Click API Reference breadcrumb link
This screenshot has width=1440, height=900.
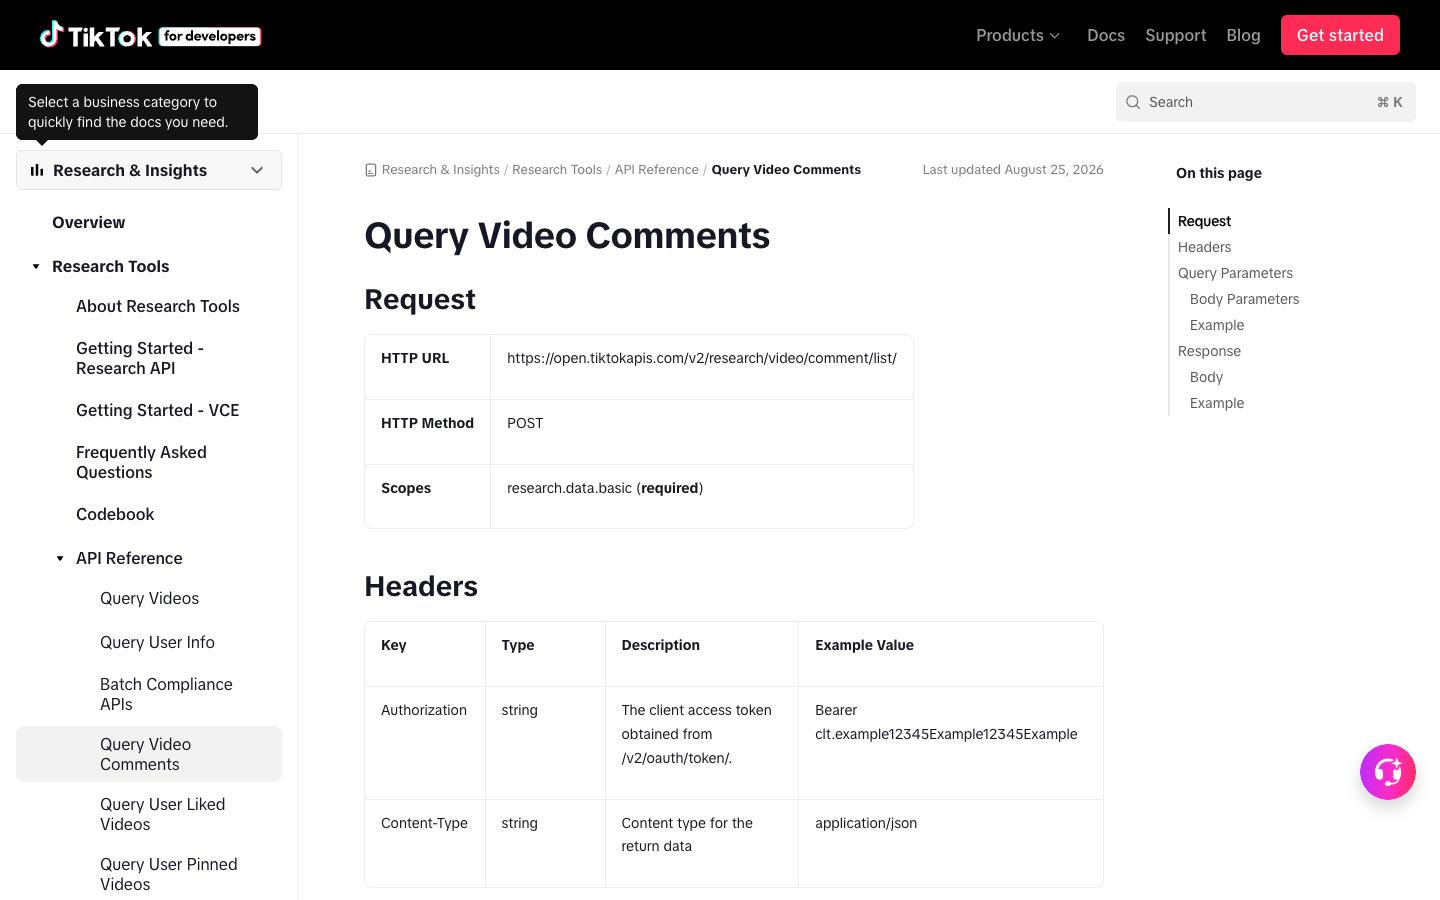pyautogui.click(x=657, y=170)
